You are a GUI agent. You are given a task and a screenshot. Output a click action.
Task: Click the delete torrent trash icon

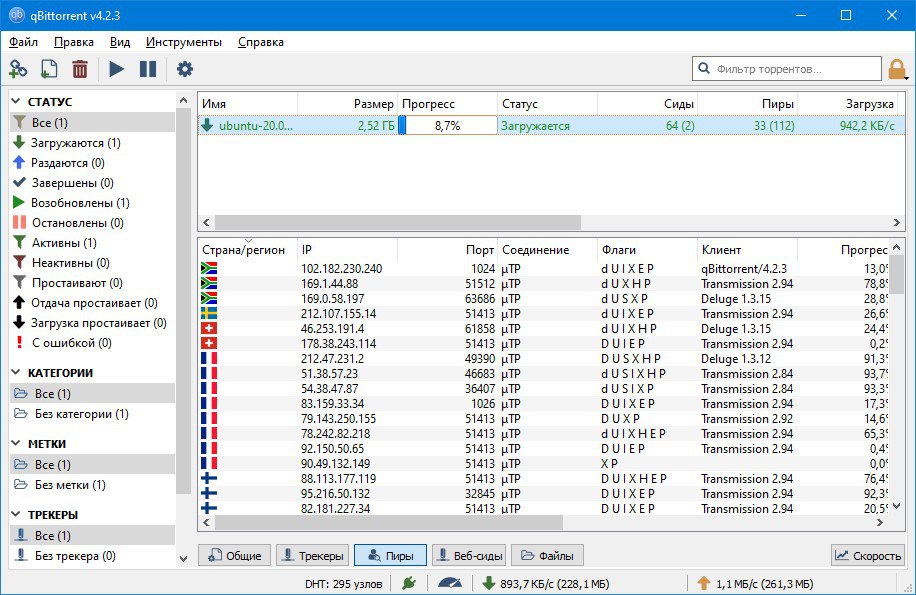(x=79, y=69)
